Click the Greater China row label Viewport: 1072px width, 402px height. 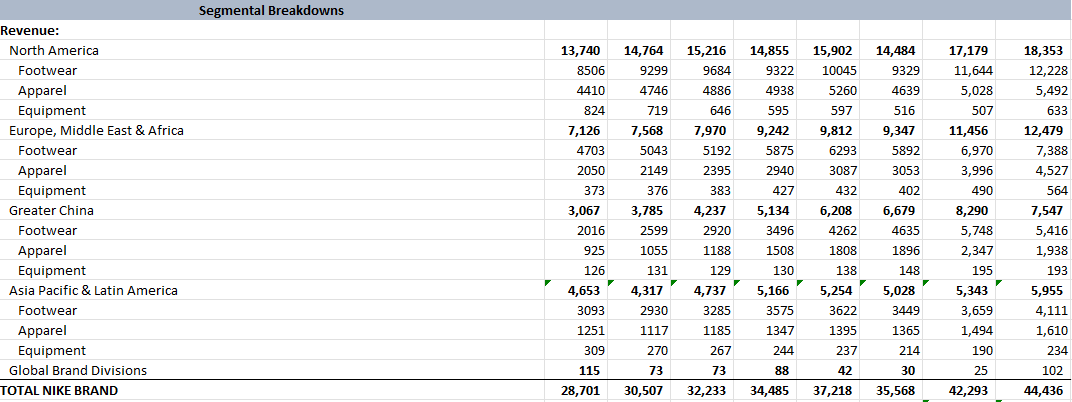point(51,211)
